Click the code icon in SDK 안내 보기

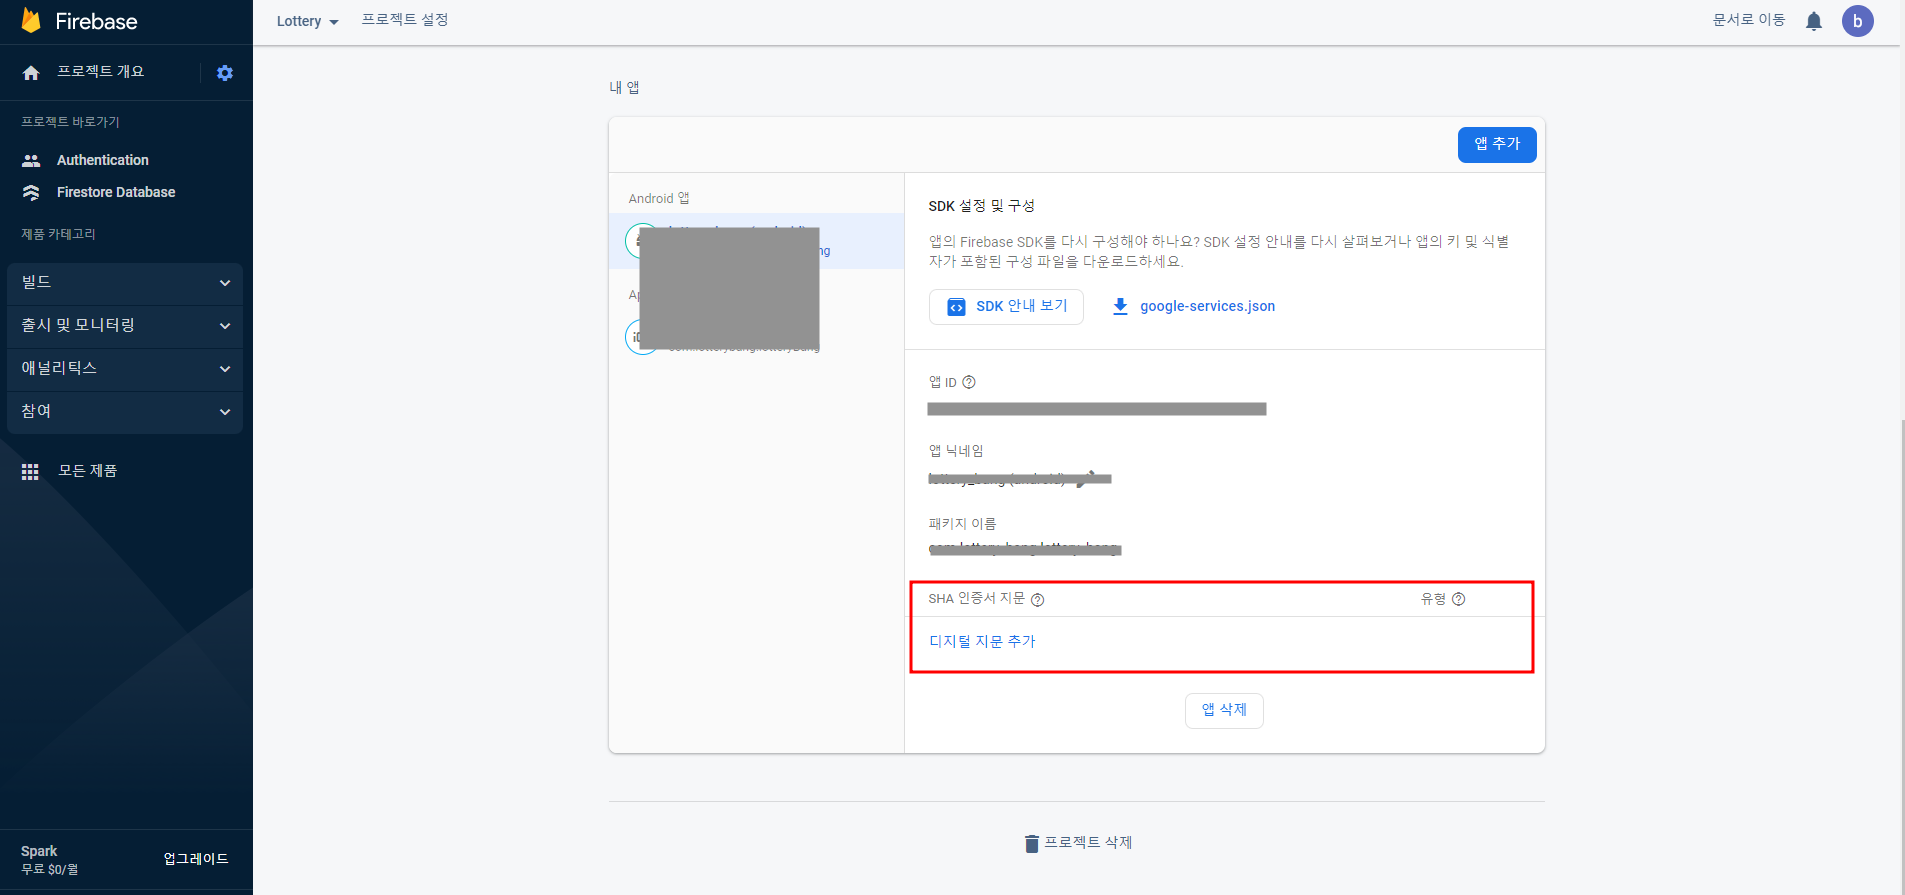957,307
